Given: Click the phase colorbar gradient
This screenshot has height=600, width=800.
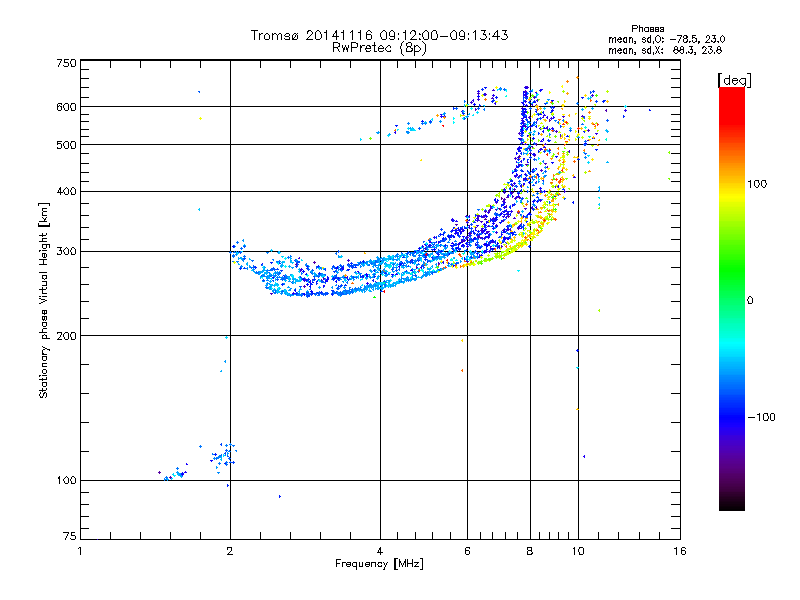Looking at the screenshot, I should click(x=732, y=299).
